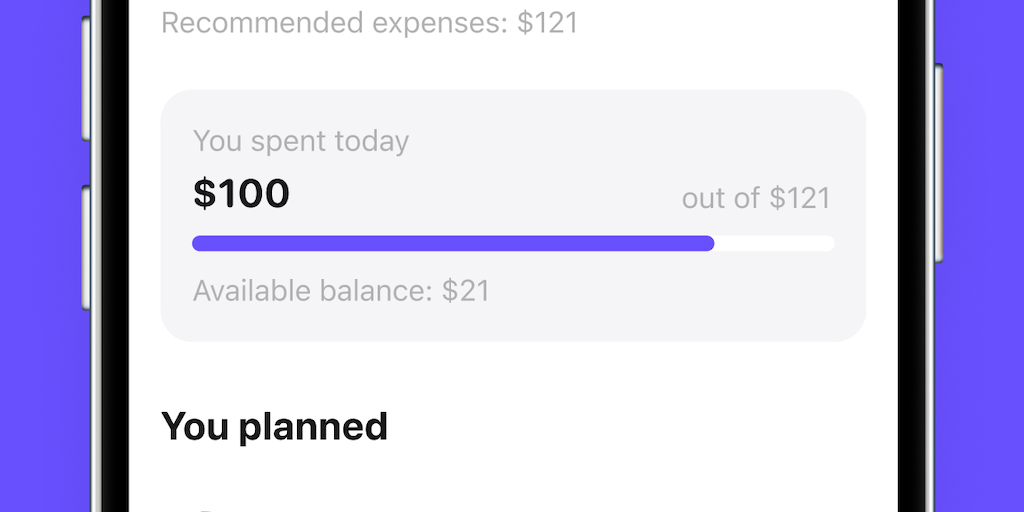1024x512 pixels.
Task: Click the $121 value in Recommended expenses
Action: point(547,23)
